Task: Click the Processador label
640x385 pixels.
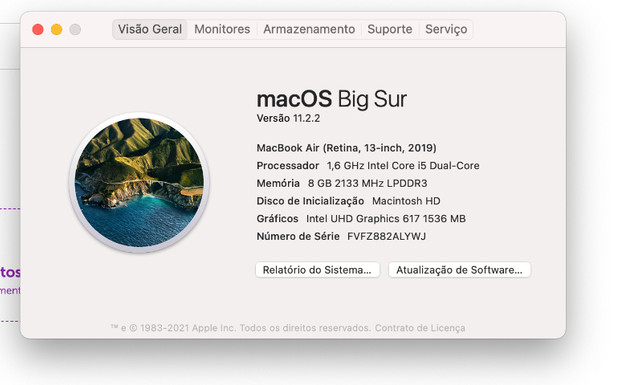Action: 288,166
